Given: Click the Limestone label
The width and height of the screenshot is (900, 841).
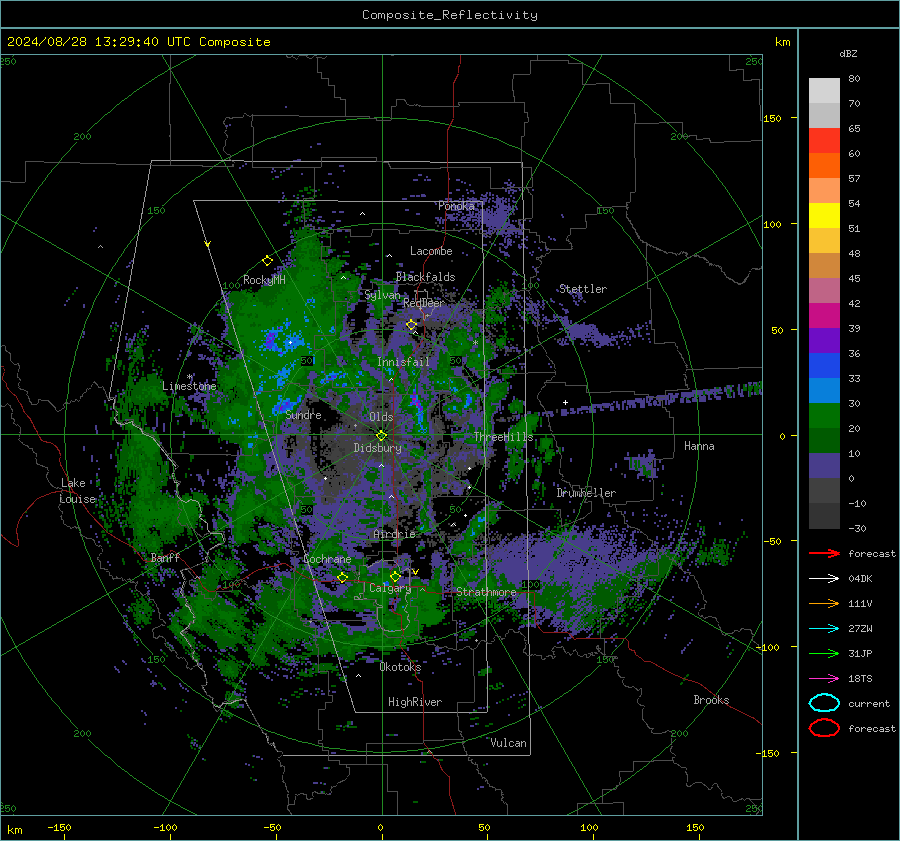Looking at the screenshot, I should [189, 386].
